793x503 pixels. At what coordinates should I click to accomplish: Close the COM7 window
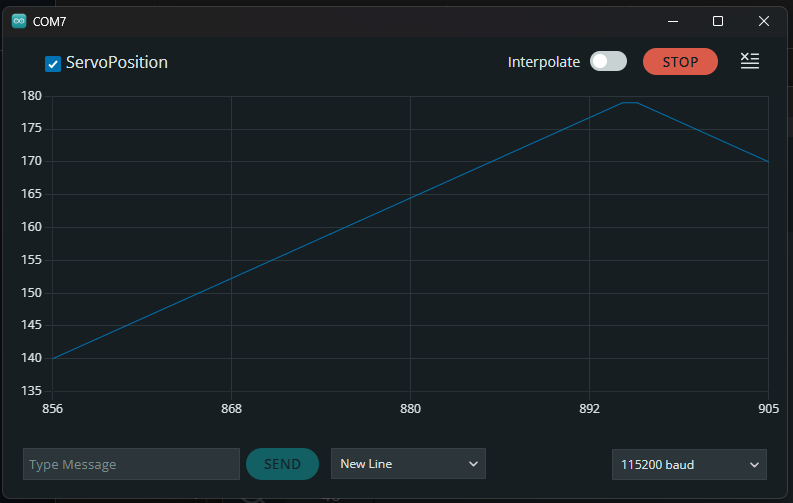pyautogui.click(x=764, y=21)
